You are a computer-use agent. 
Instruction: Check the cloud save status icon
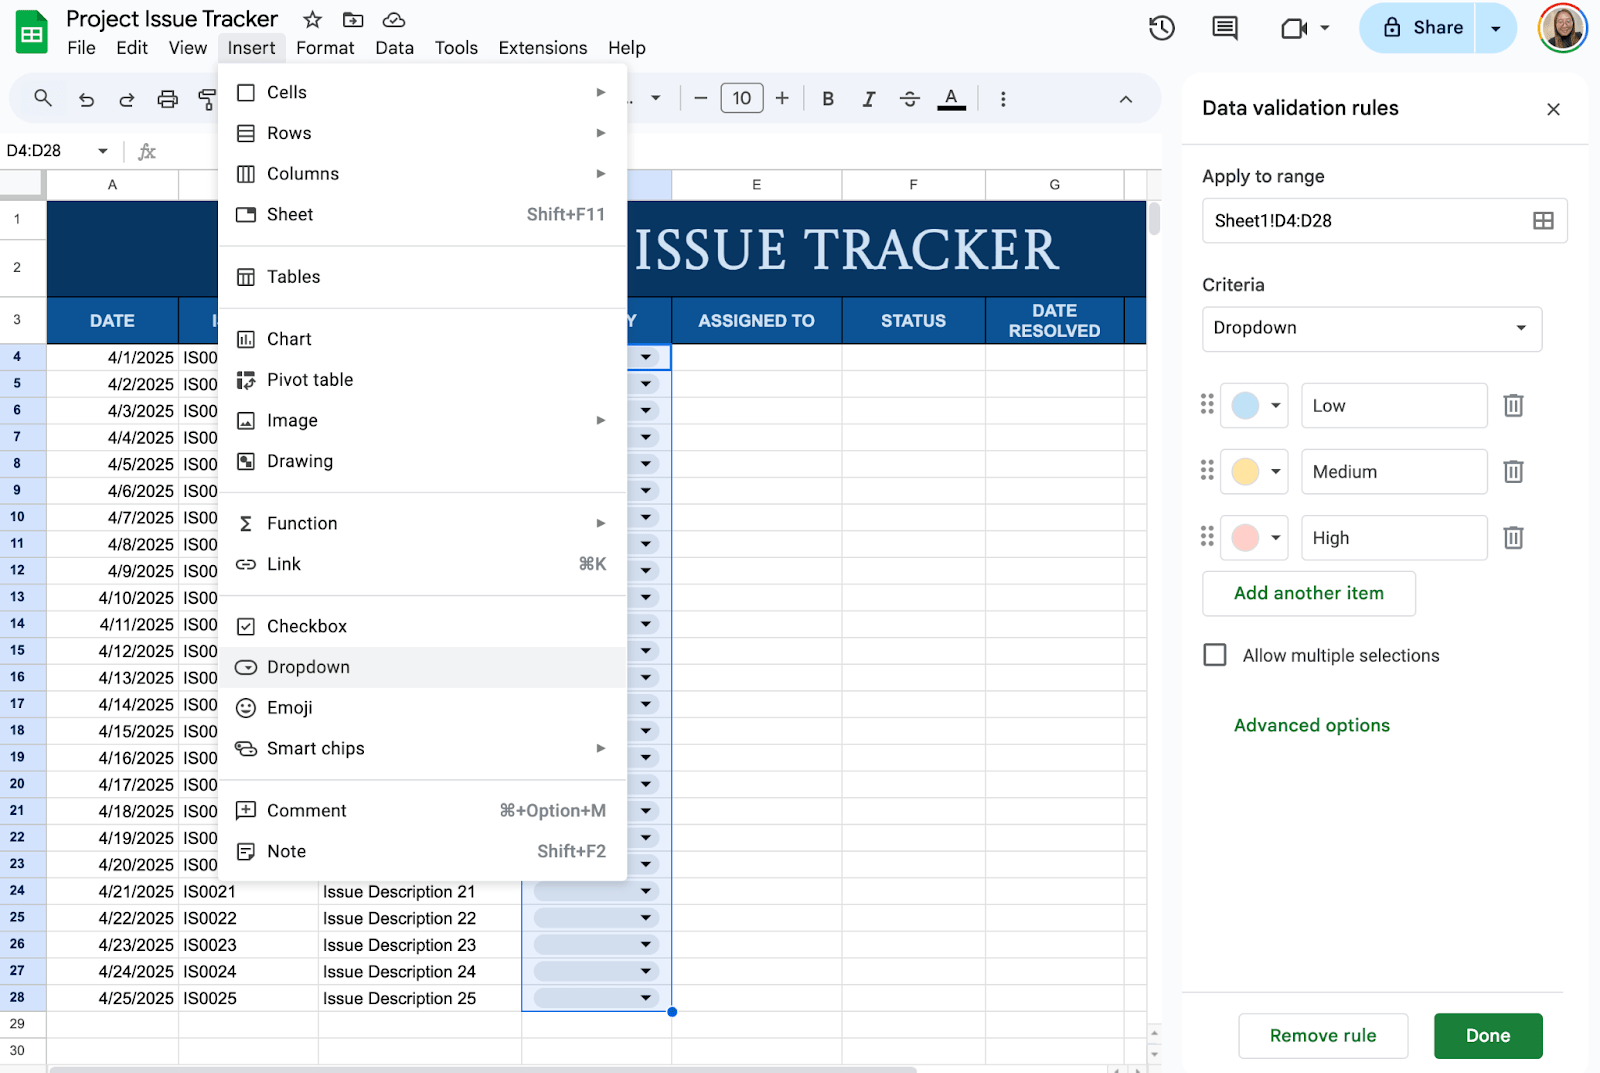pos(394,19)
